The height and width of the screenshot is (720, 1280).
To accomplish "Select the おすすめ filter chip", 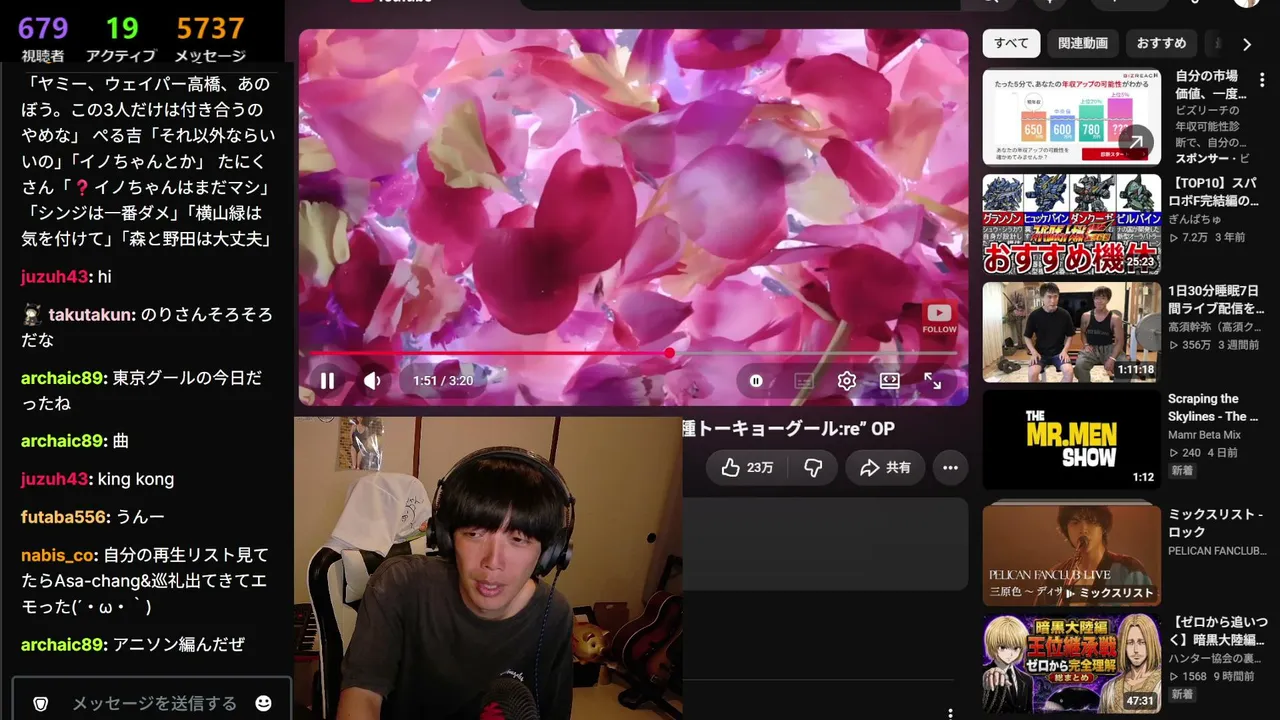I will click(1161, 44).
